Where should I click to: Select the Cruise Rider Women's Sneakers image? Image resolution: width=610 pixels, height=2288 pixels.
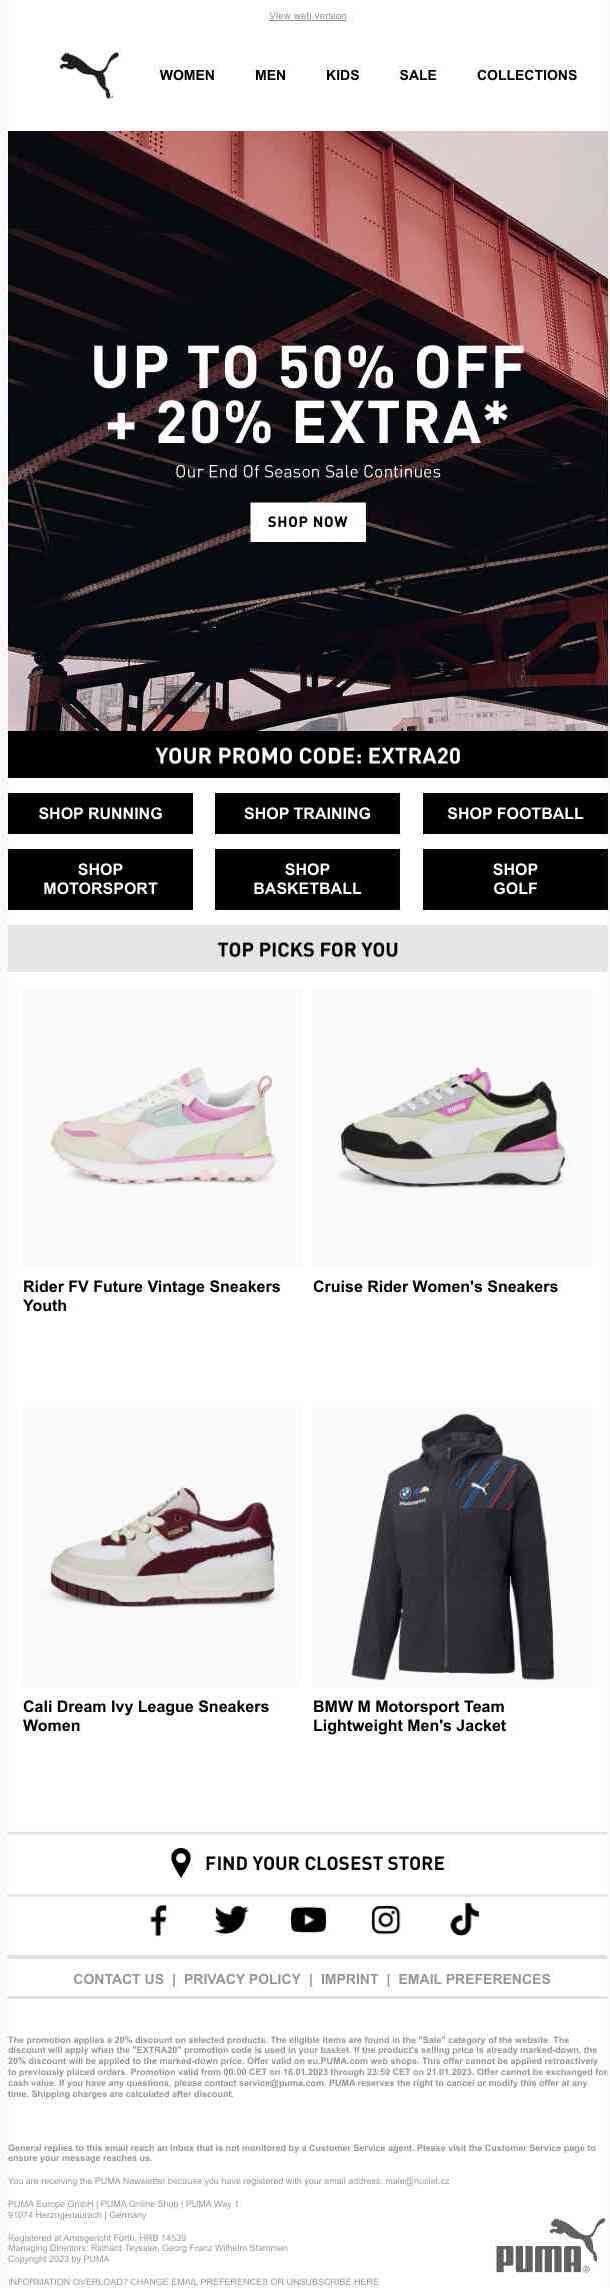point(453,1128)
